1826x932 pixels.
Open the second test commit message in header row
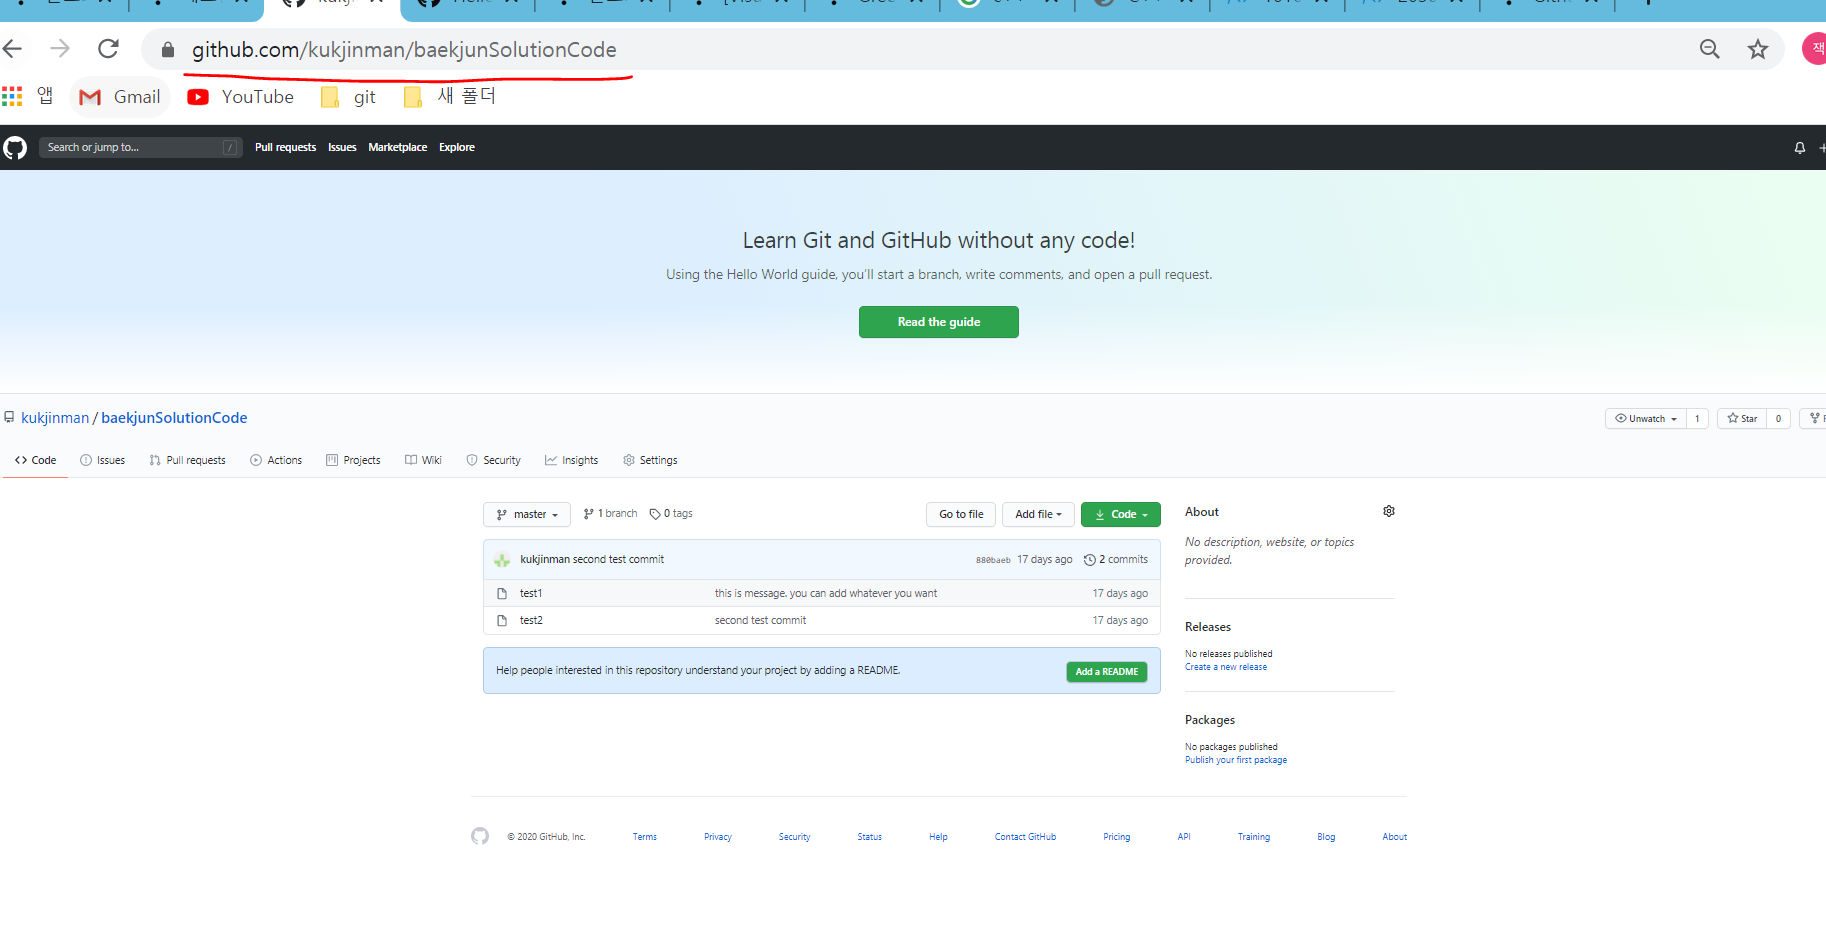coord(618,560)
